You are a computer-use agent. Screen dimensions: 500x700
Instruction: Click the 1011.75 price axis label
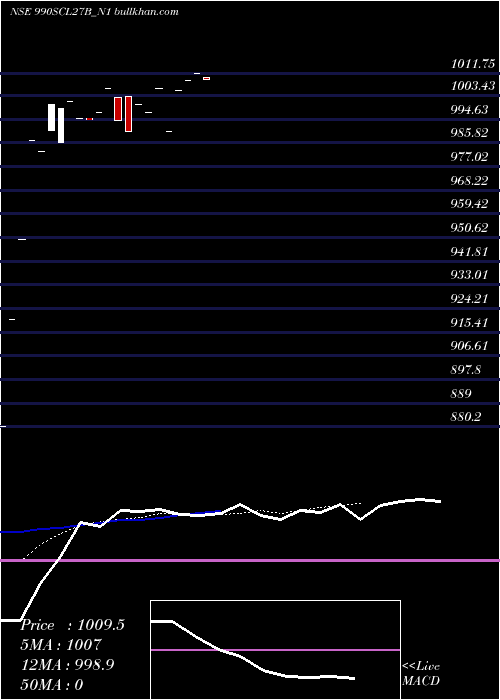pyautogui.click(x=473, y=64)
